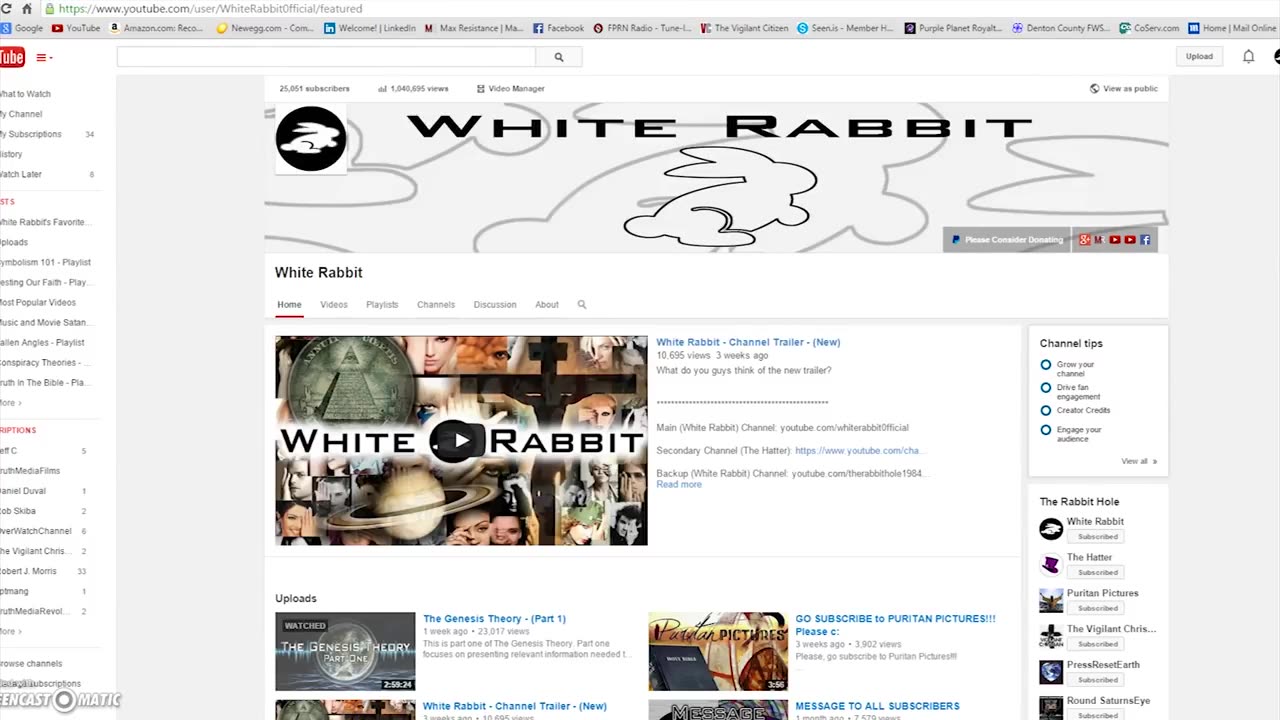This screenshot has width=1280, height=720.
Task: Open the Amazon.com bookmark
Action: click(x=156, y=28)
